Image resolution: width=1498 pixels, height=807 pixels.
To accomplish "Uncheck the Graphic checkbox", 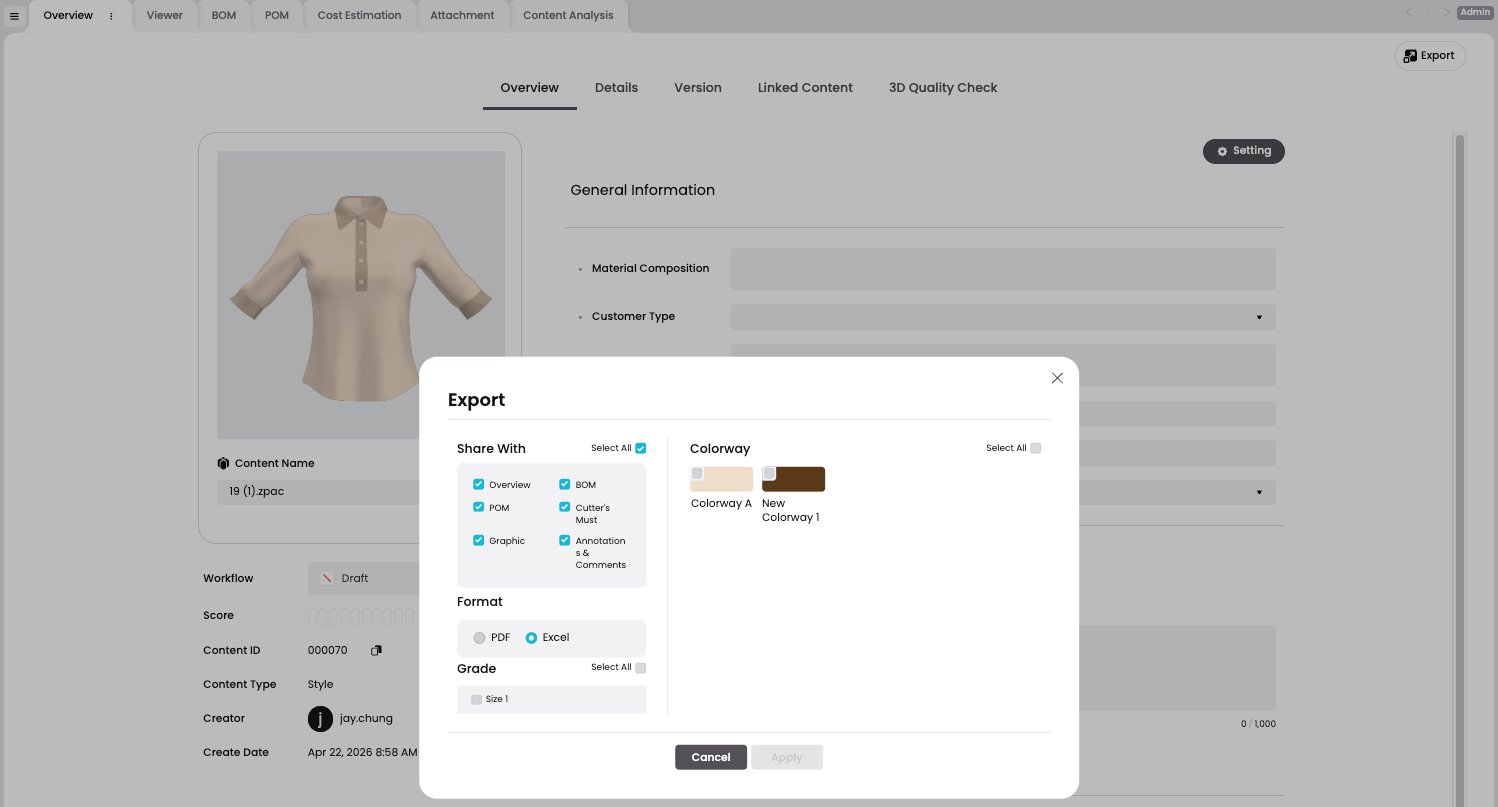I will click(478, 540).
